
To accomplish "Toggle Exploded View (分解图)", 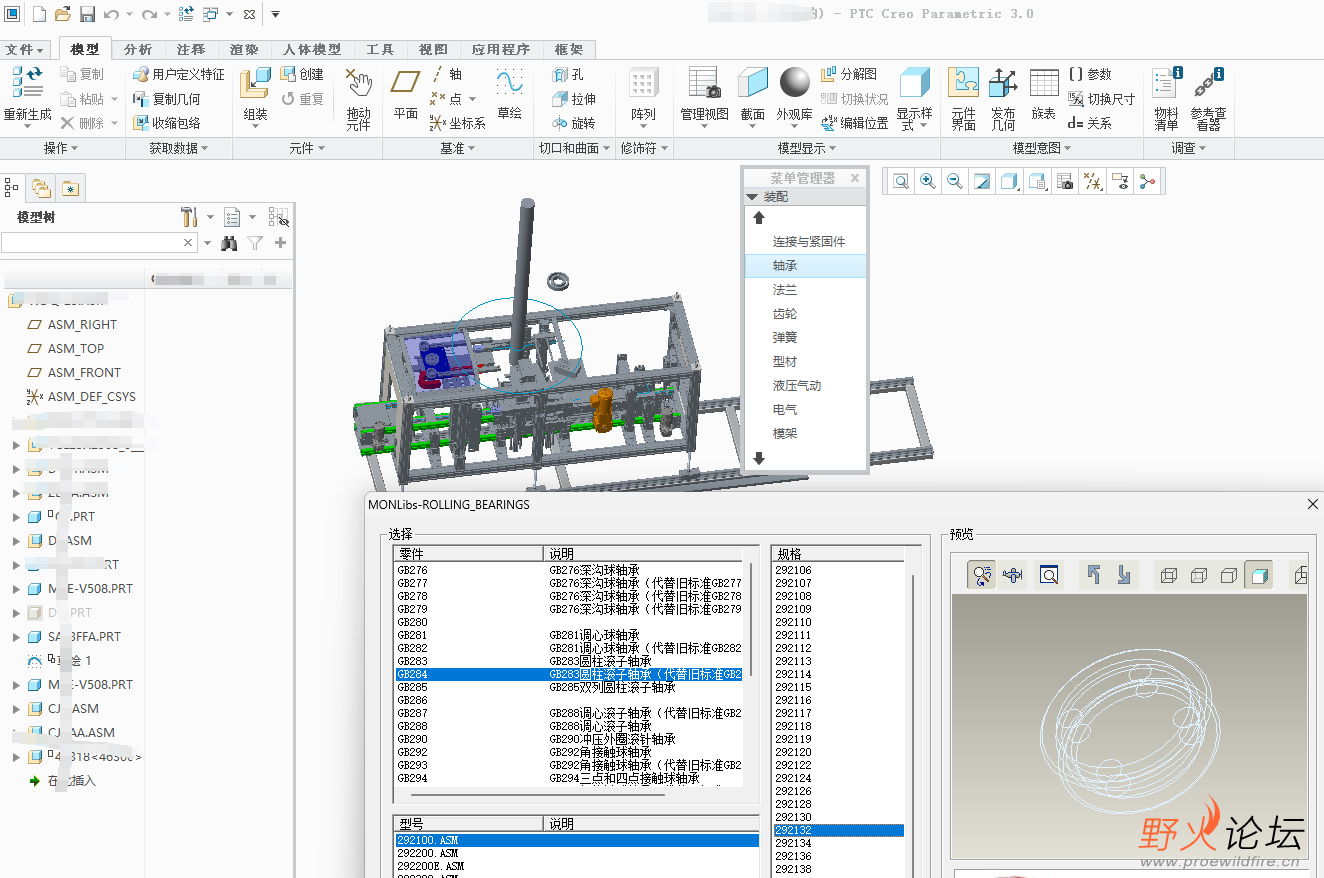I will coord(849,74).
